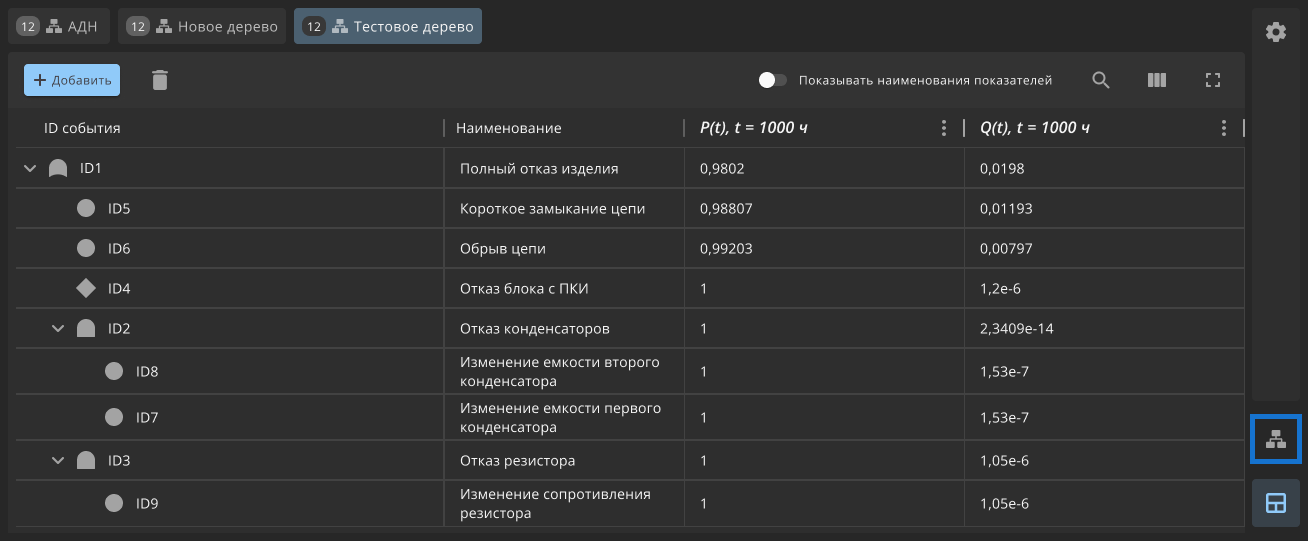Screen dimensions: 1308x541
Task: Click the 12 badge on АДН tab
Action: [x=28, y=27]
